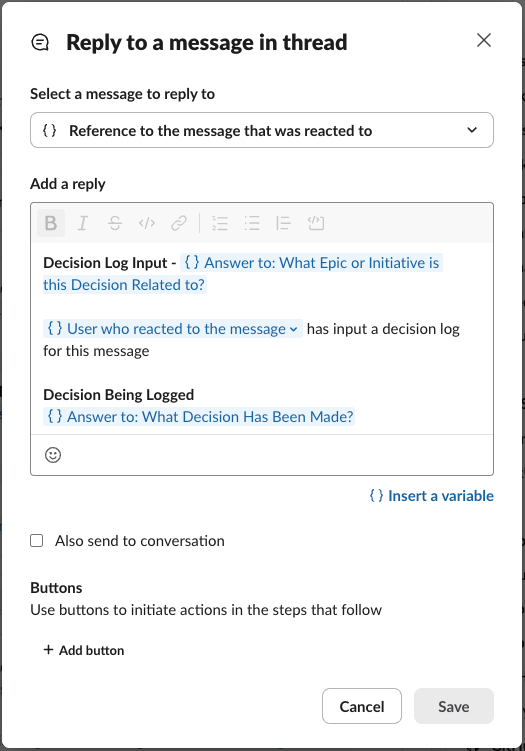Click the thread reply icon beside title

click(40, 42)
